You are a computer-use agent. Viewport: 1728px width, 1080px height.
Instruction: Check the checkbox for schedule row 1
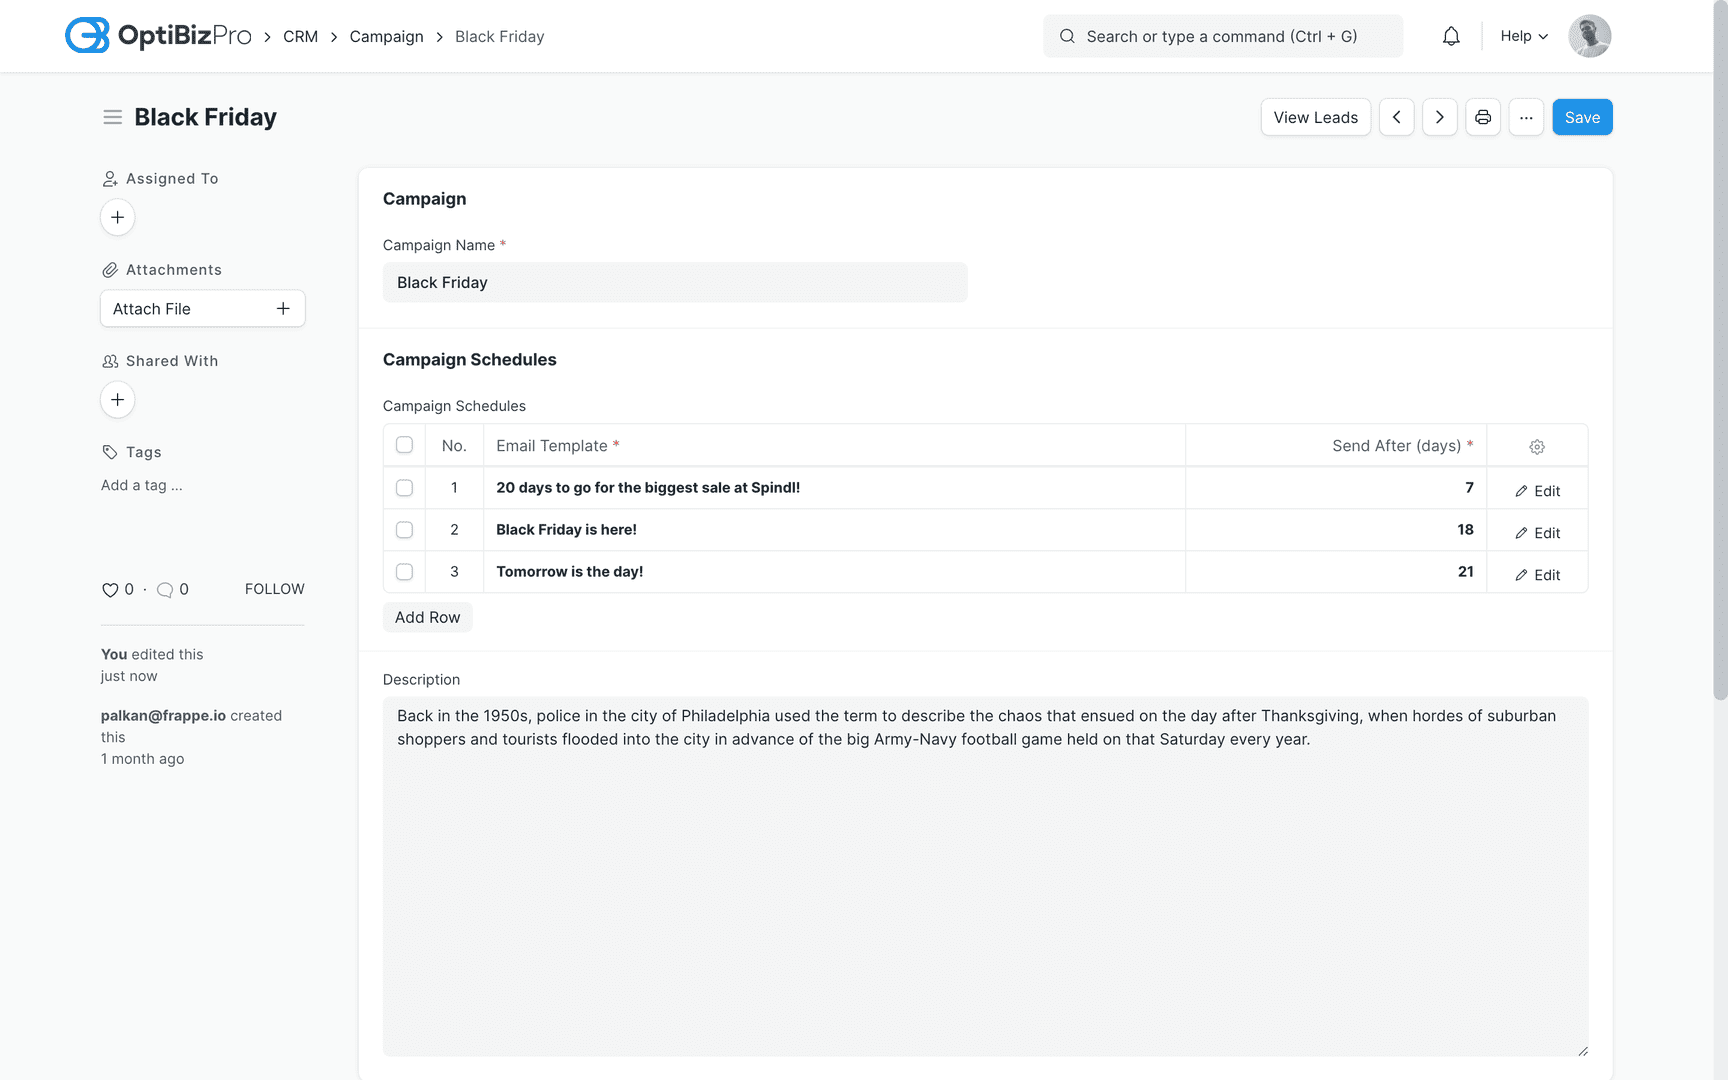coord(404,488)
